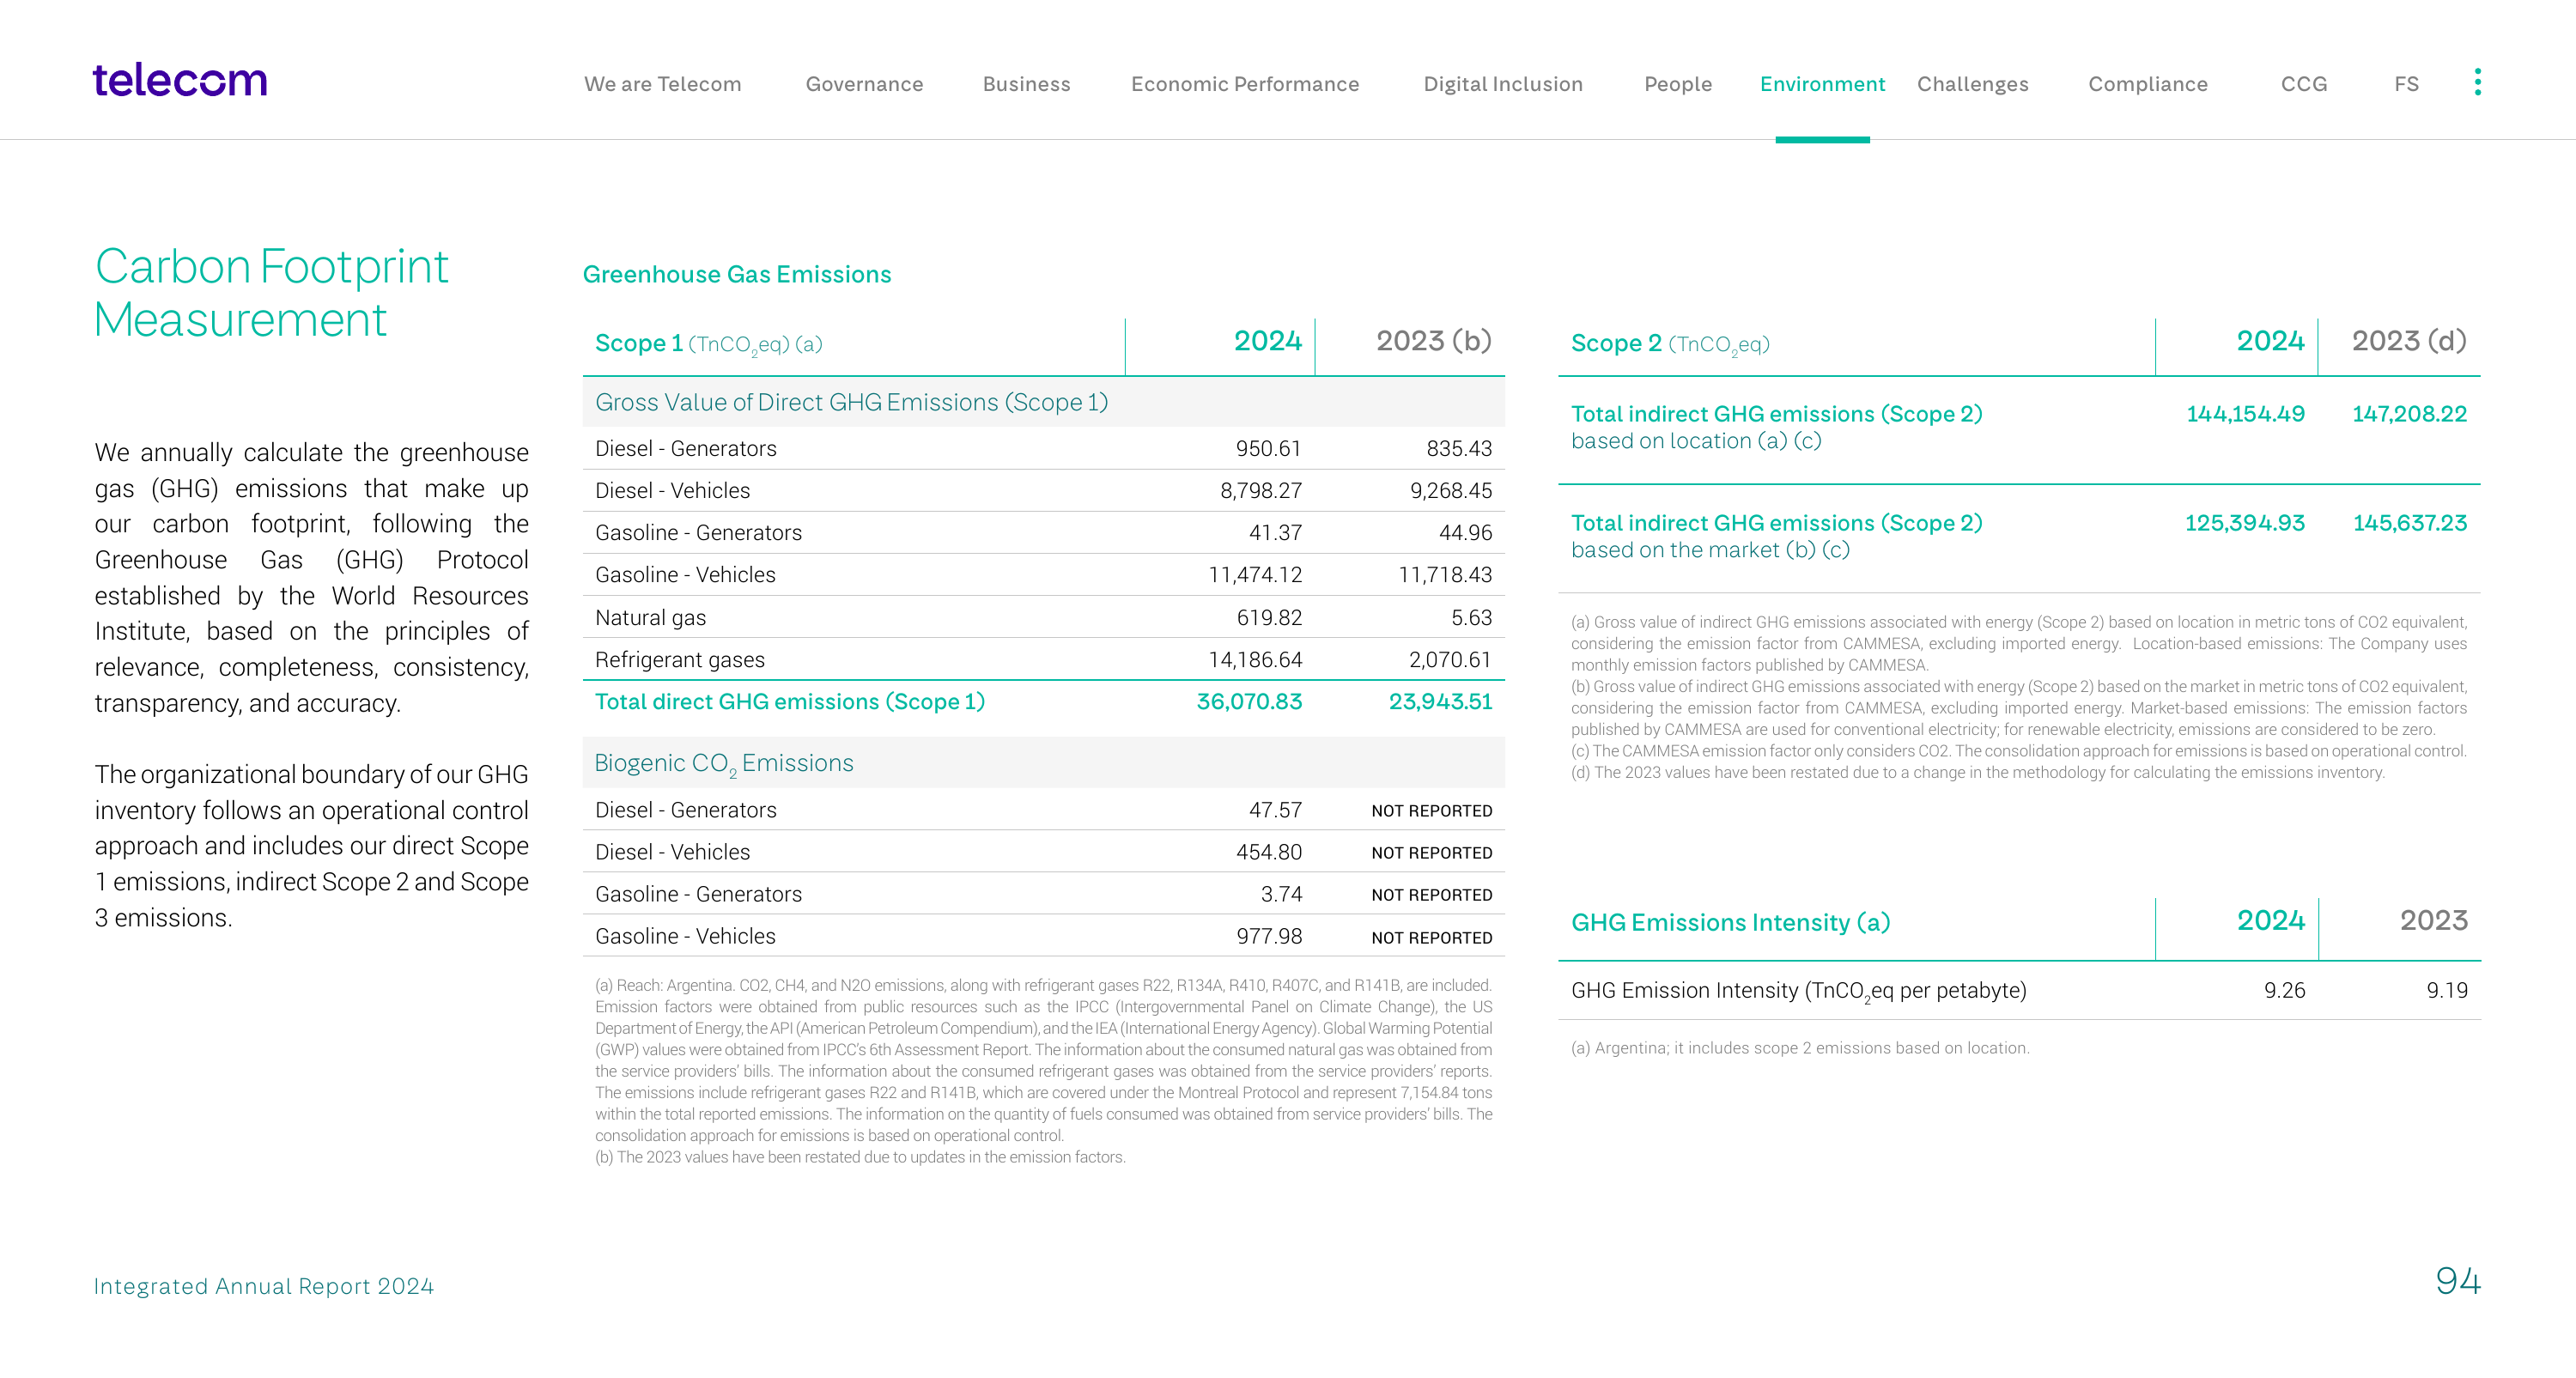Click the Biogenic CO2 Emissions subheading
The width and height of the screenshot is (2576, 1378).
click(724, 764)
